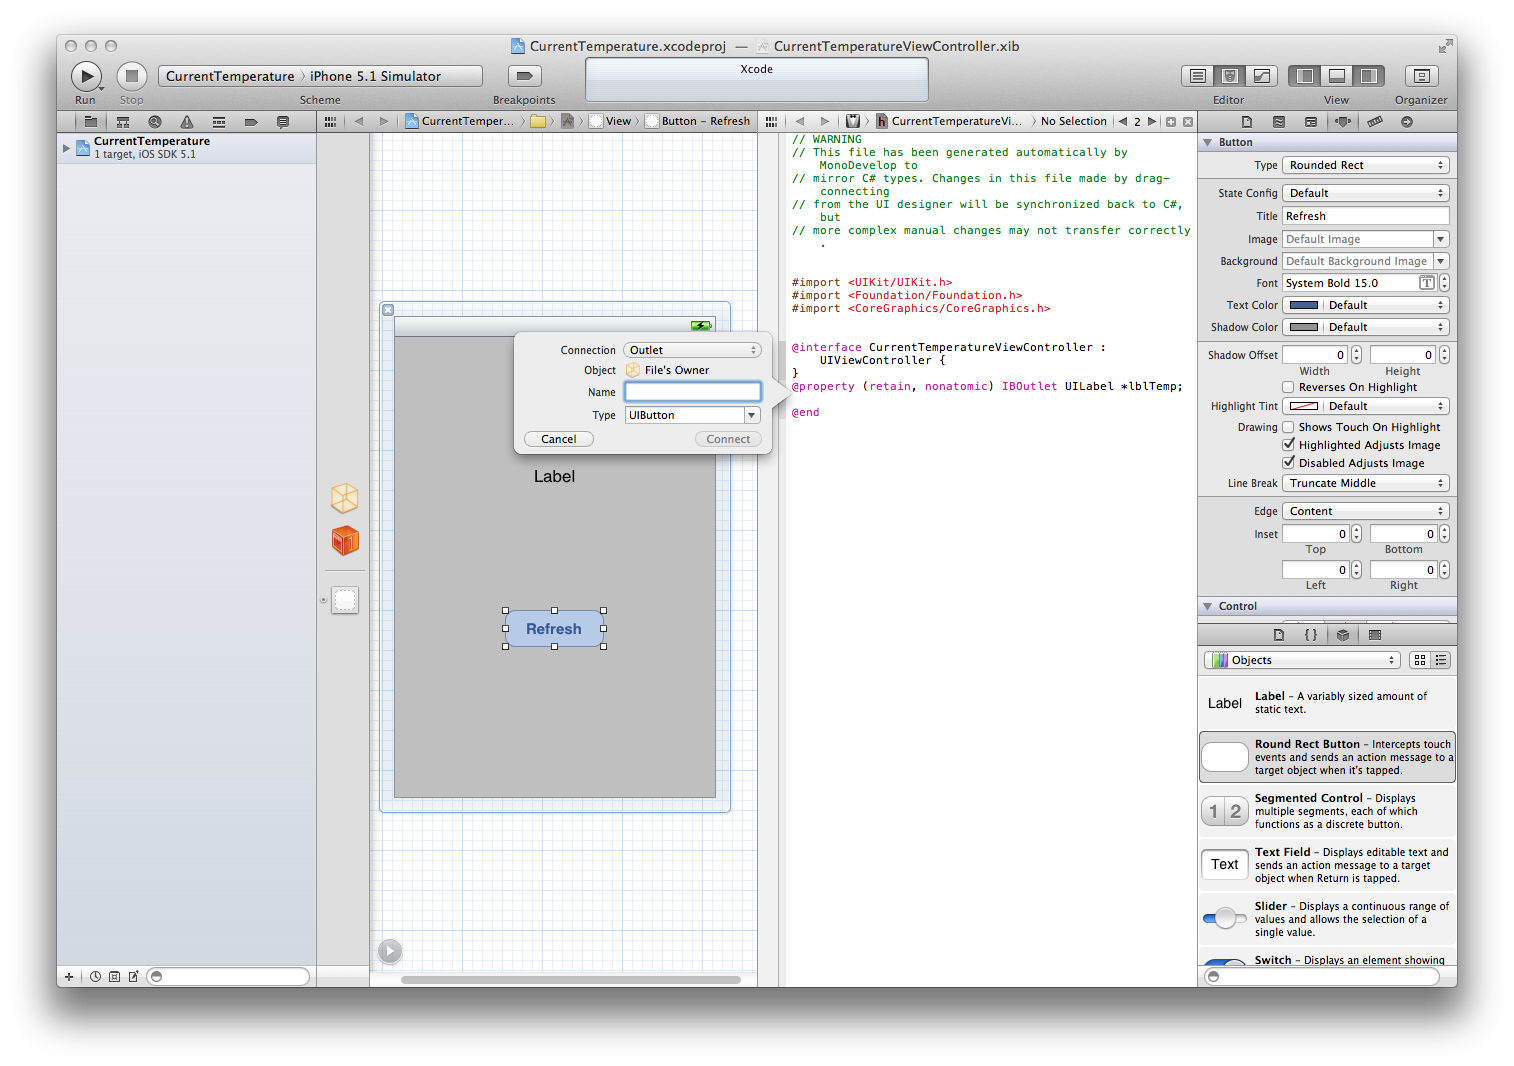Select Round Rect Button in library
This screenshot has width=1514, height=1066.
pyautogui.click(x=1327, y=757)
